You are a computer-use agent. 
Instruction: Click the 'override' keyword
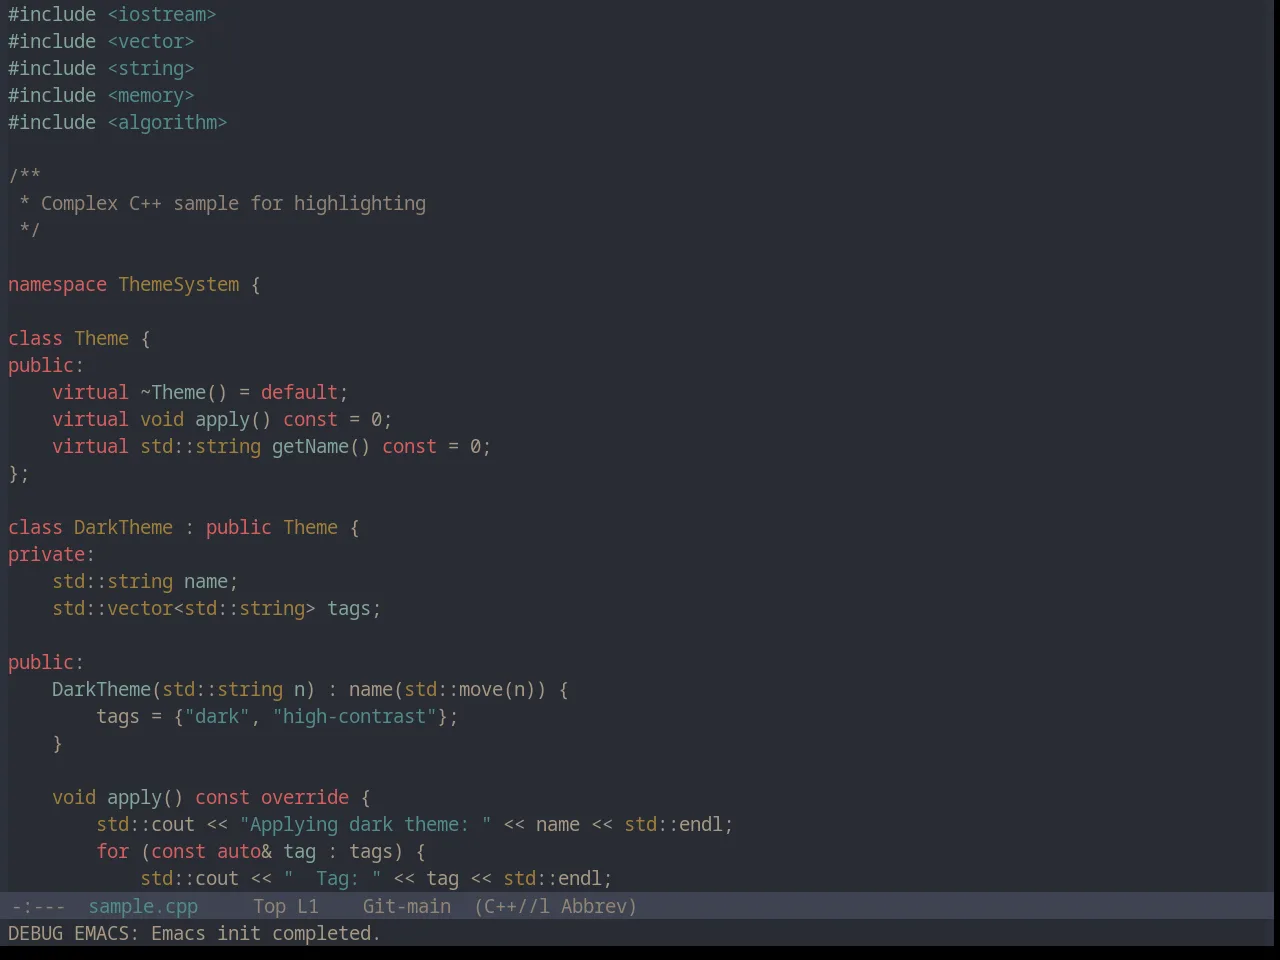(x=305, y=797)
